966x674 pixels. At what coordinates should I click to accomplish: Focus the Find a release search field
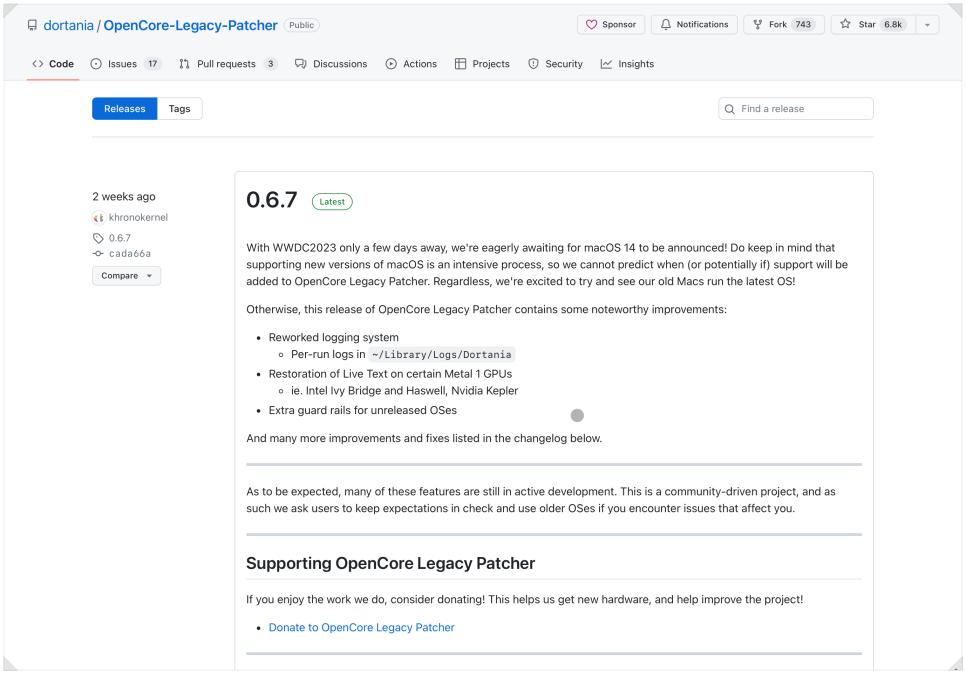(x=795, y=109)
